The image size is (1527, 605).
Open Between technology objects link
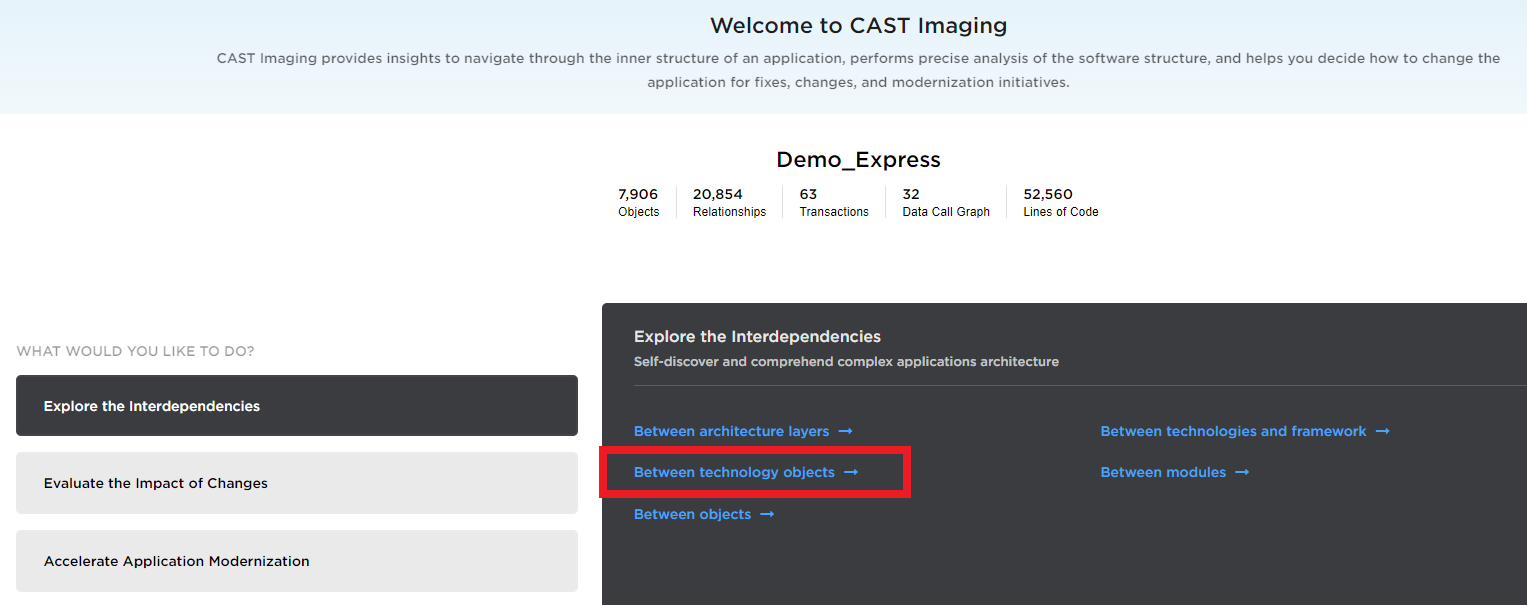pyautogui.click(x=746, y=472)
